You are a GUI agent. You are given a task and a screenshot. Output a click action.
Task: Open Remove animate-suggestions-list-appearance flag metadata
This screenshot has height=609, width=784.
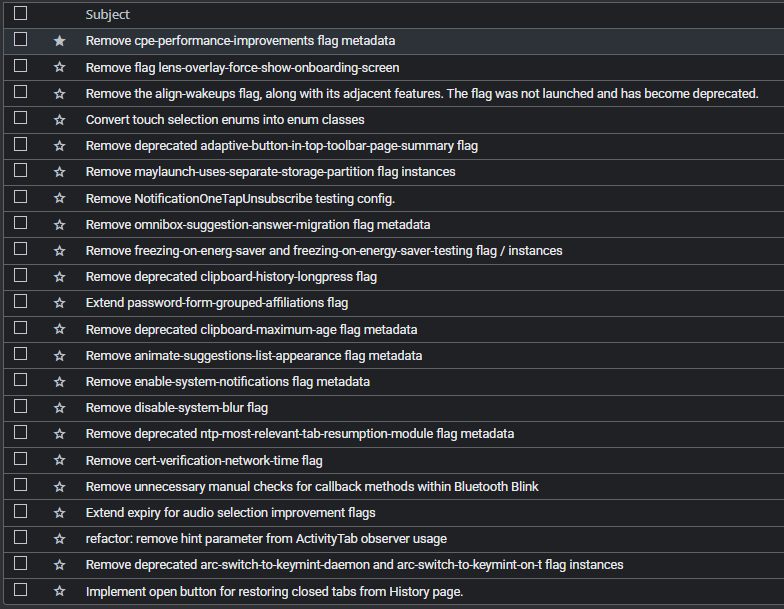(254, 356)
